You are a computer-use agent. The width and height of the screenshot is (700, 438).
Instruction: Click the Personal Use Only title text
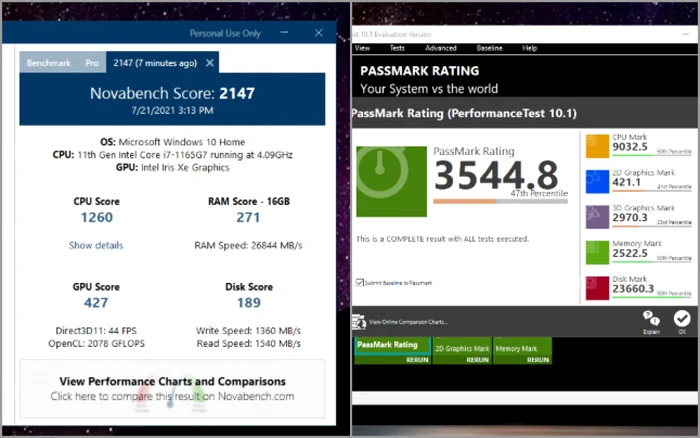click(x=225, y=33)
